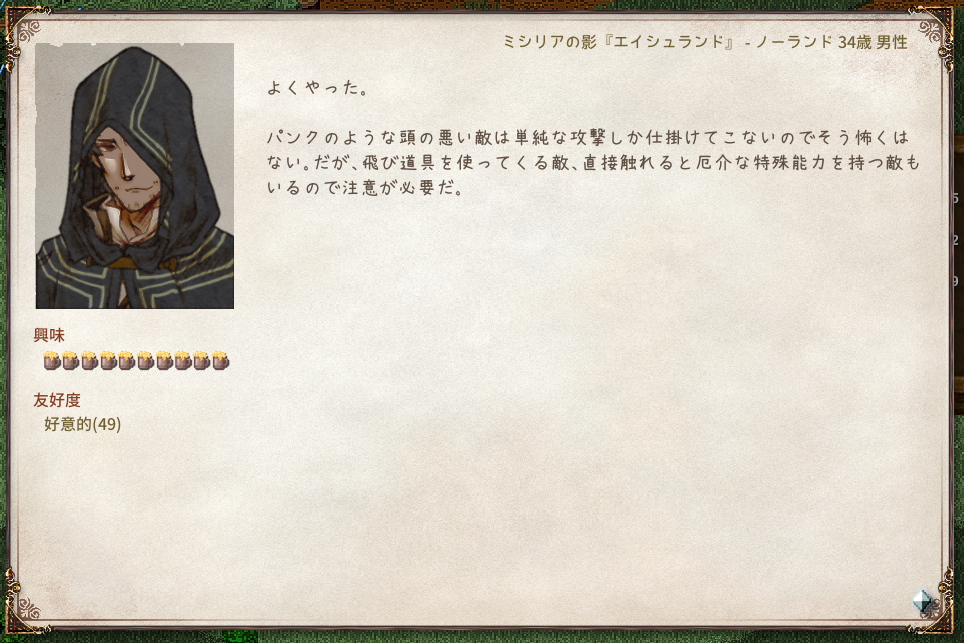Click the first beer mug in 興味 row

52,360
